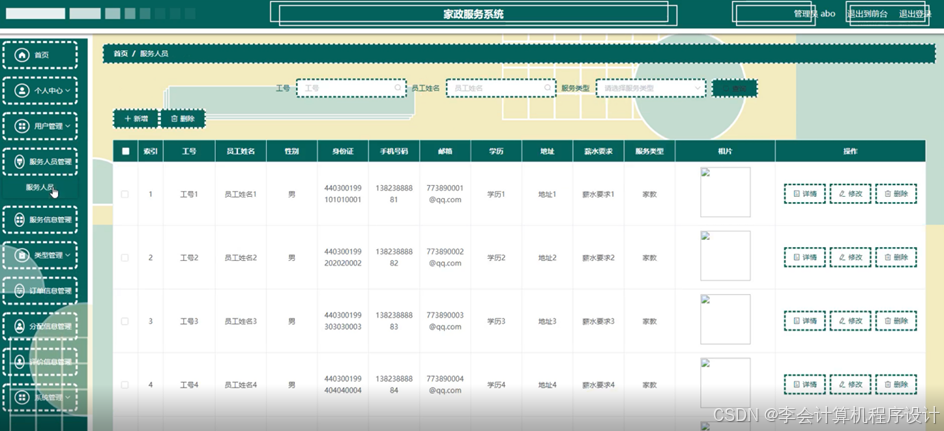Tick the checkbox for row 工号4
This screenshot has width=944, height=431.
tap(125, 385)
